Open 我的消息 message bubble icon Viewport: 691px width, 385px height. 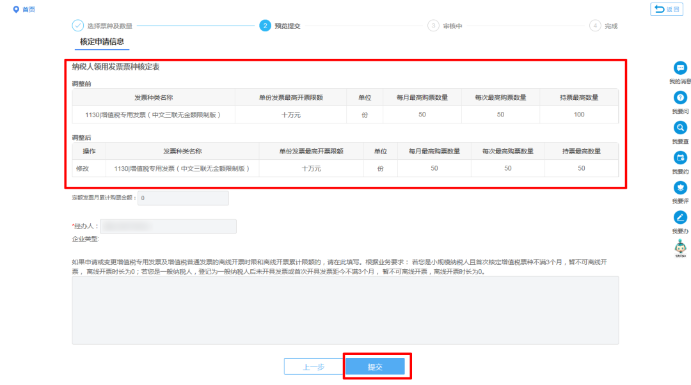pyautogui.click(x=680, y=68)
